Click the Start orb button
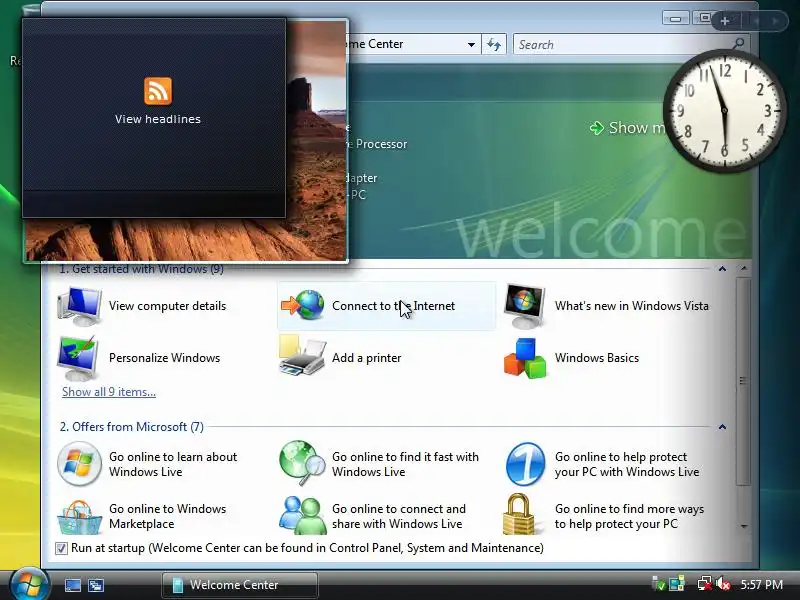Screen dimensions: 800x600 click(29, 585)
